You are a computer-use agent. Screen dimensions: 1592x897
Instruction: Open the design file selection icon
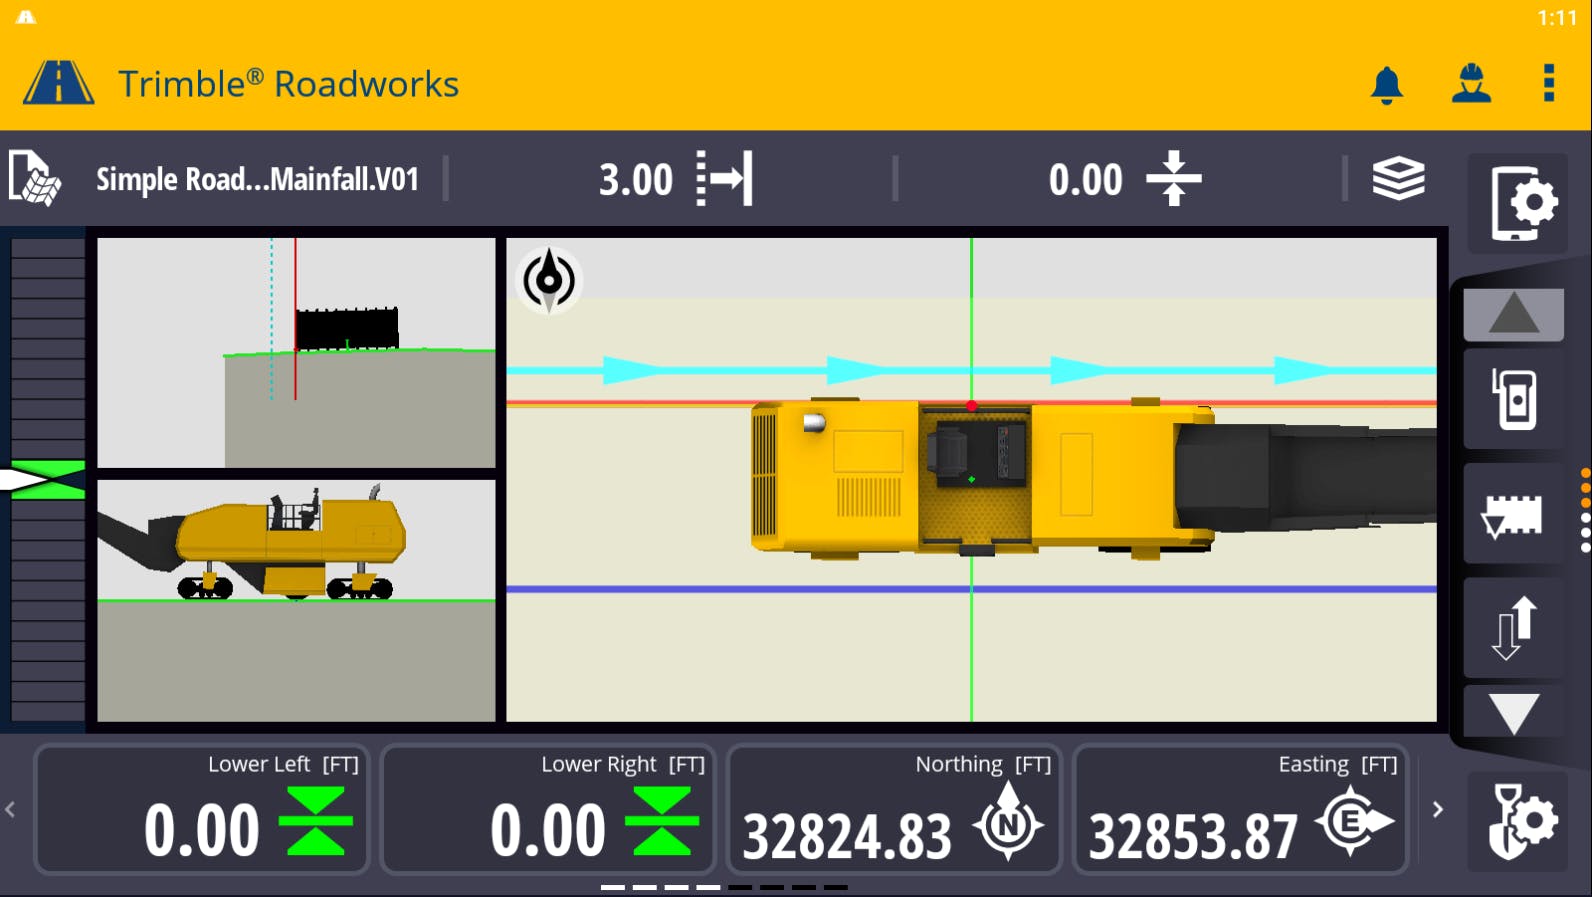click(34, 179)
